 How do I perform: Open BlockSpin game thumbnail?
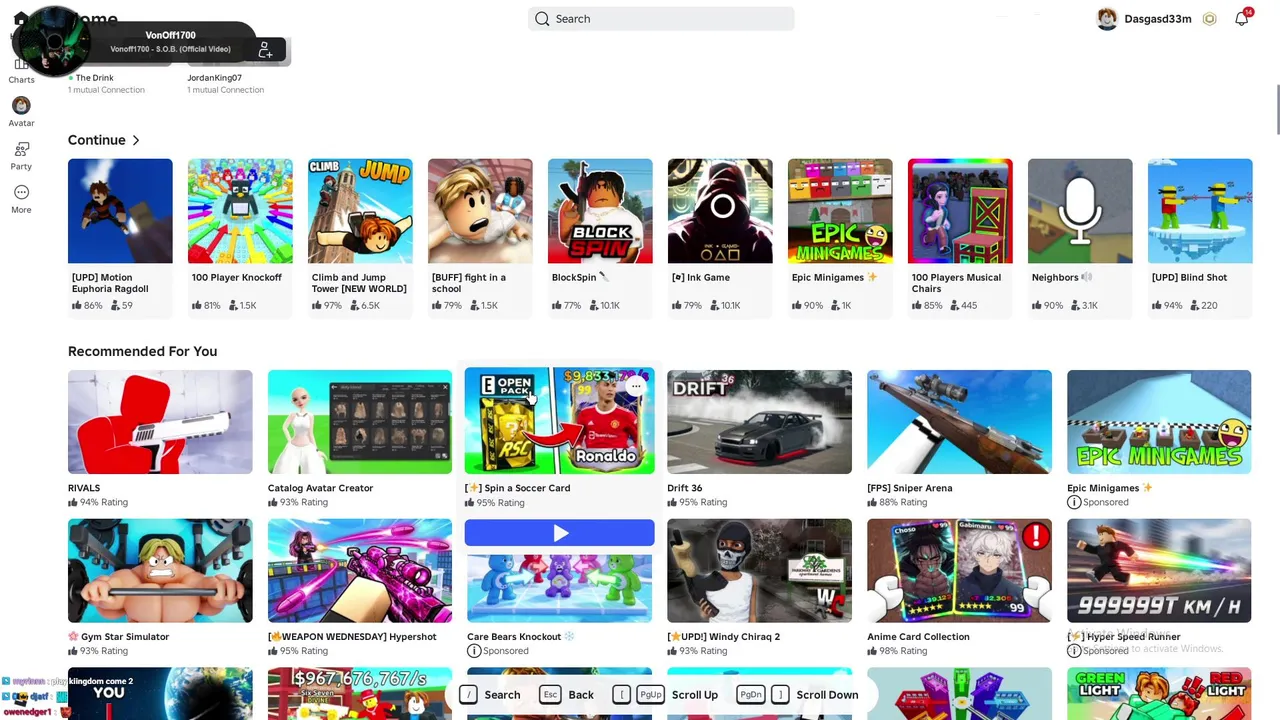pyautogui.click(x=600, y=211)
